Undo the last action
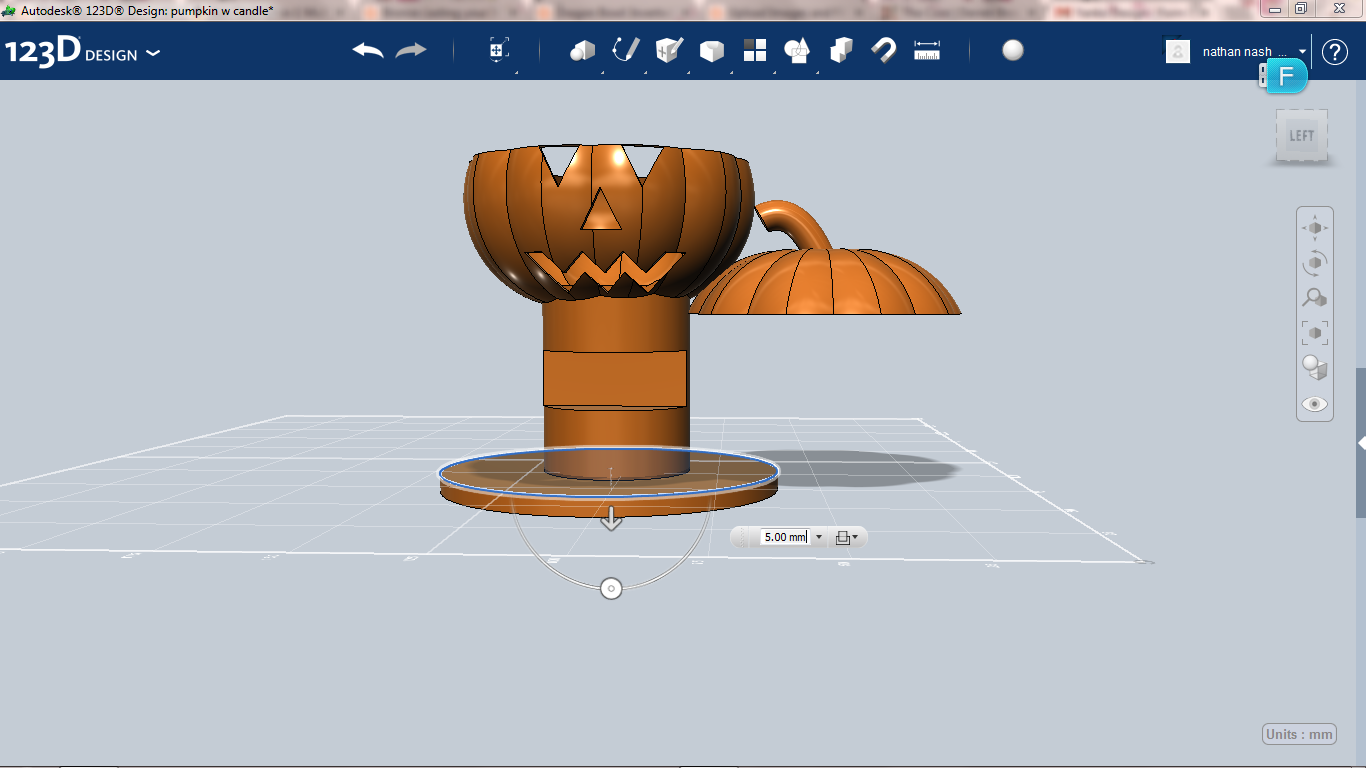This screenshot has width=1366, height=768. (368, 51)
